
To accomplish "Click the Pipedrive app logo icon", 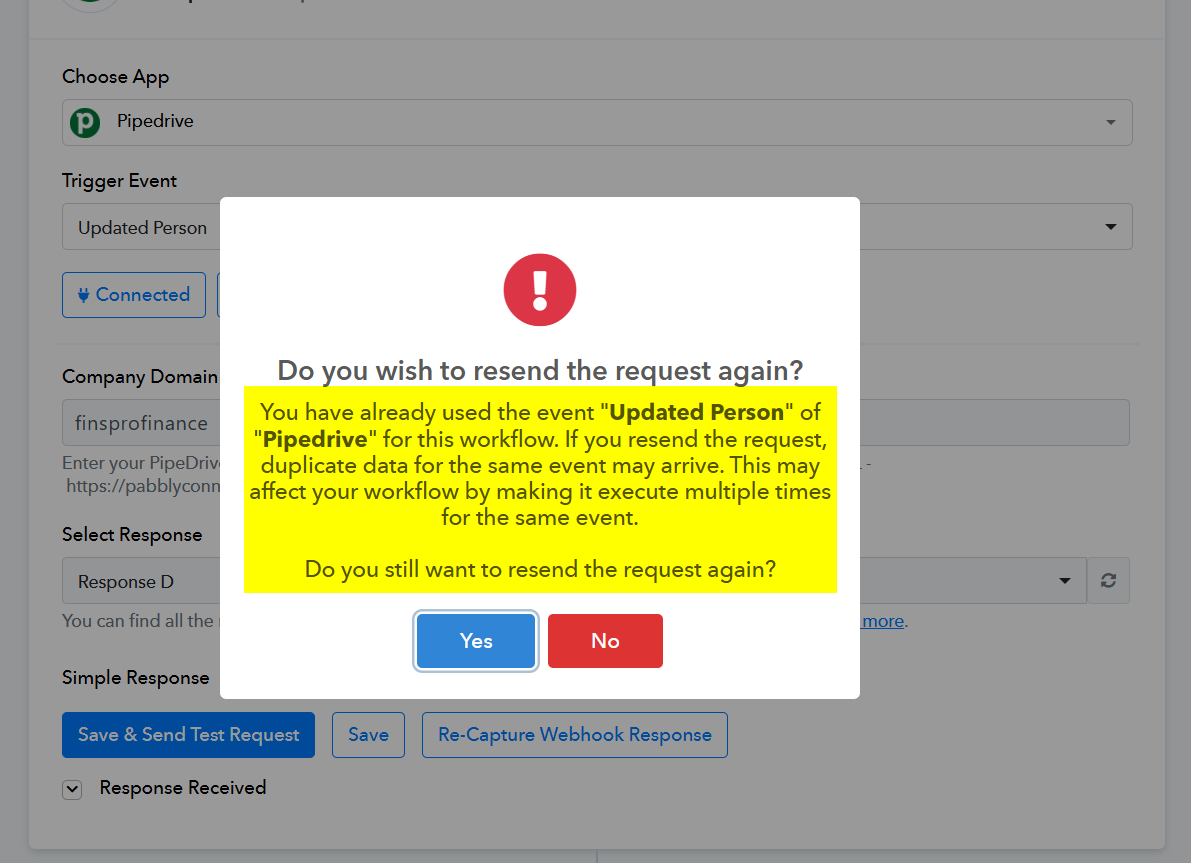I will coord(85,122).
